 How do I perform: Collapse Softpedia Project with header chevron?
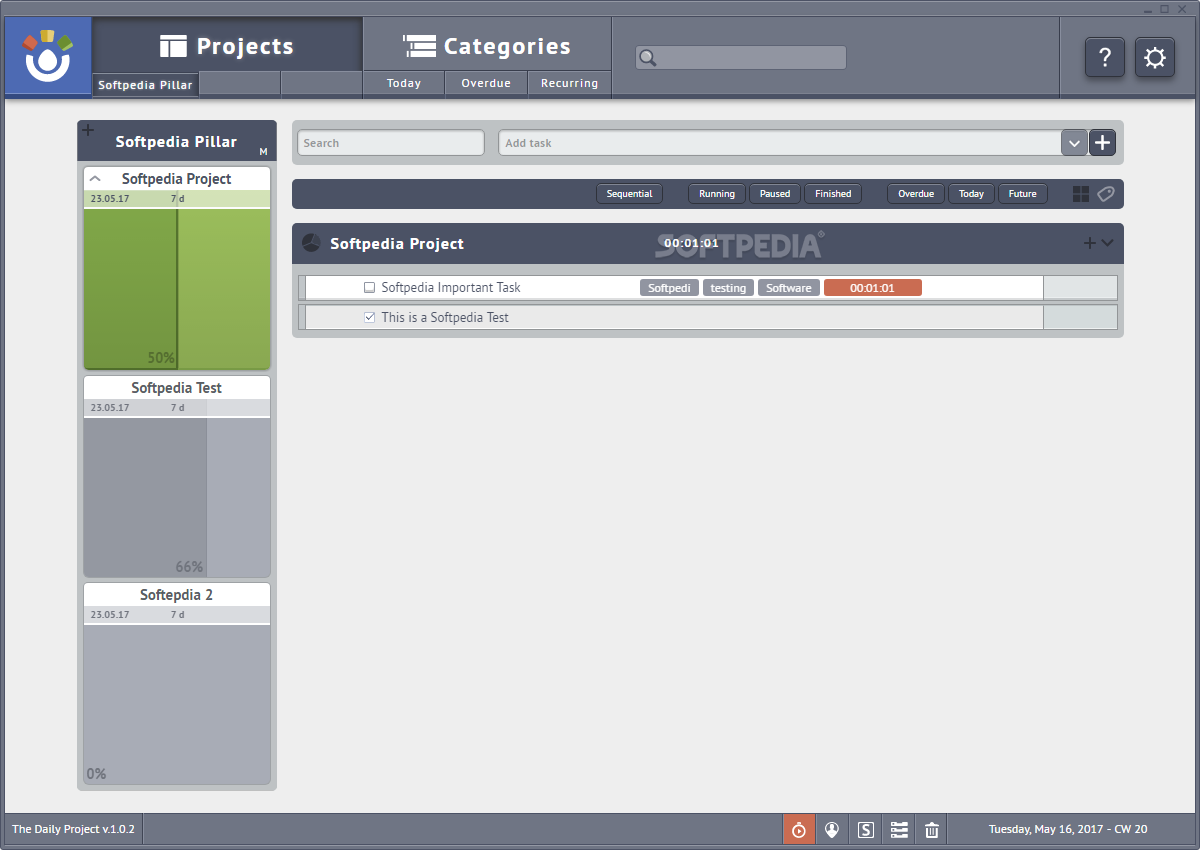click(1108, 243)
